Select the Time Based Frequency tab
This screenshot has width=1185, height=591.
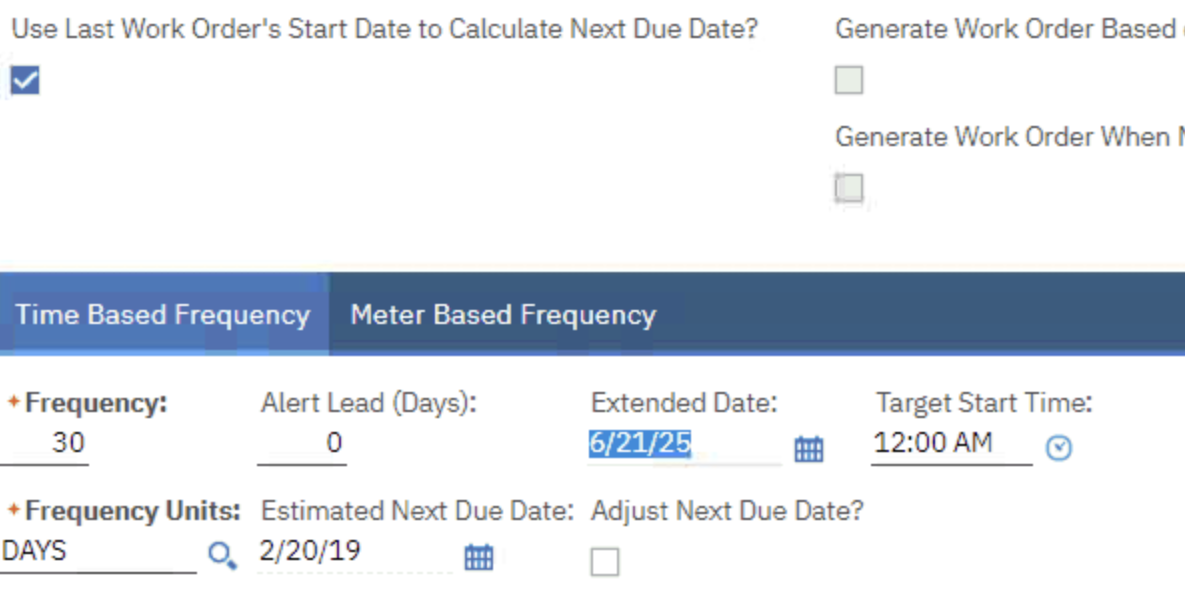162,315
